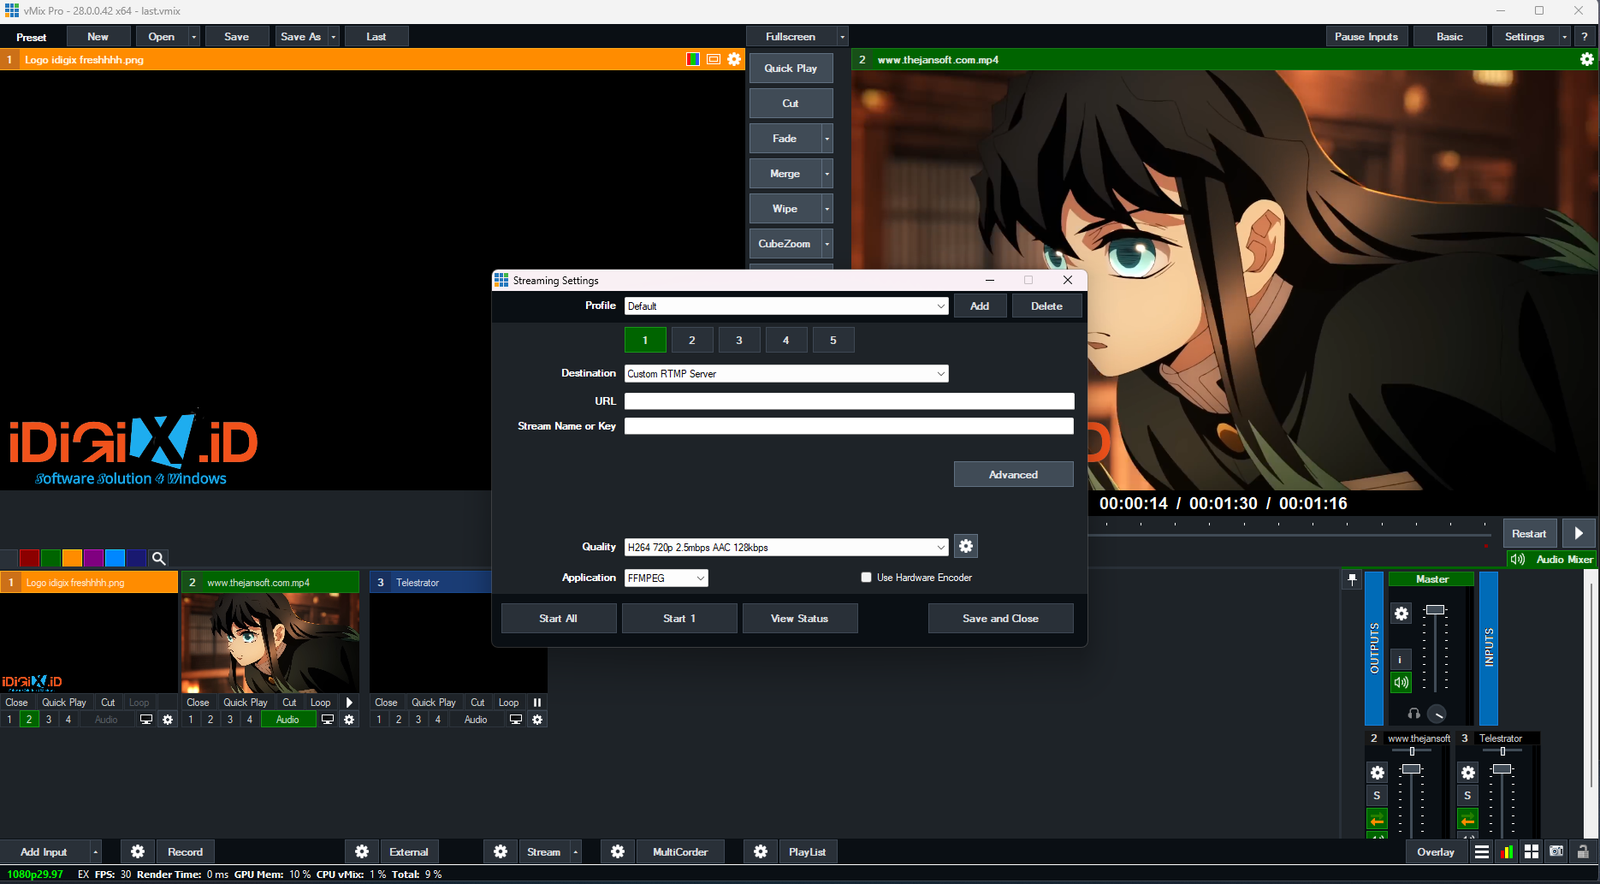Click monitor output icon on Telestrator tile
The image size is (1600, 884).
pyautogui.click(x=515, y=720)
